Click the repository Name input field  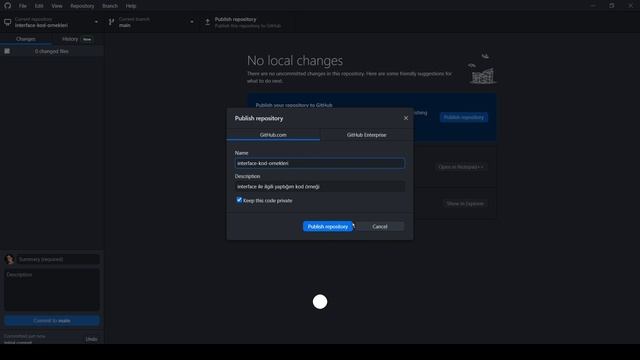(320, 163)
